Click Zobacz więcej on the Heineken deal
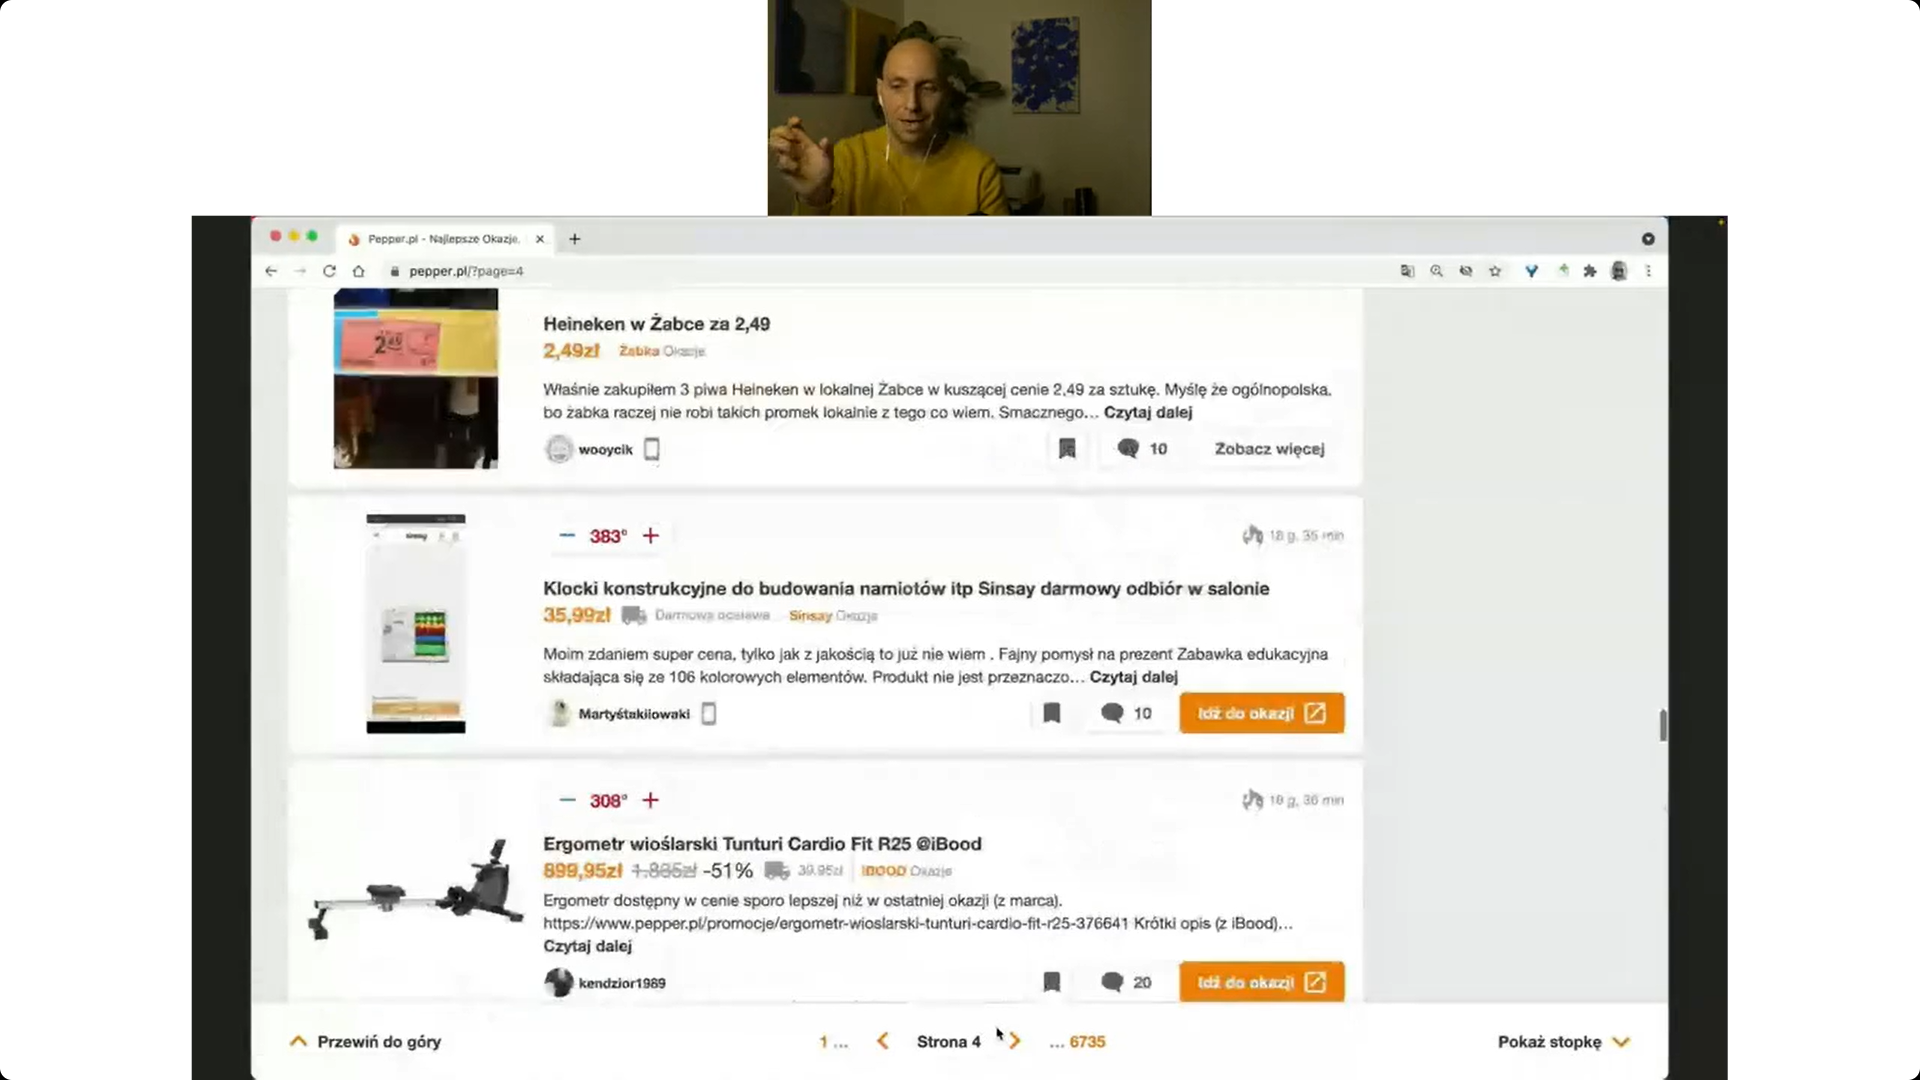Screen dimensions: 1920x1080 point(1269,449)
